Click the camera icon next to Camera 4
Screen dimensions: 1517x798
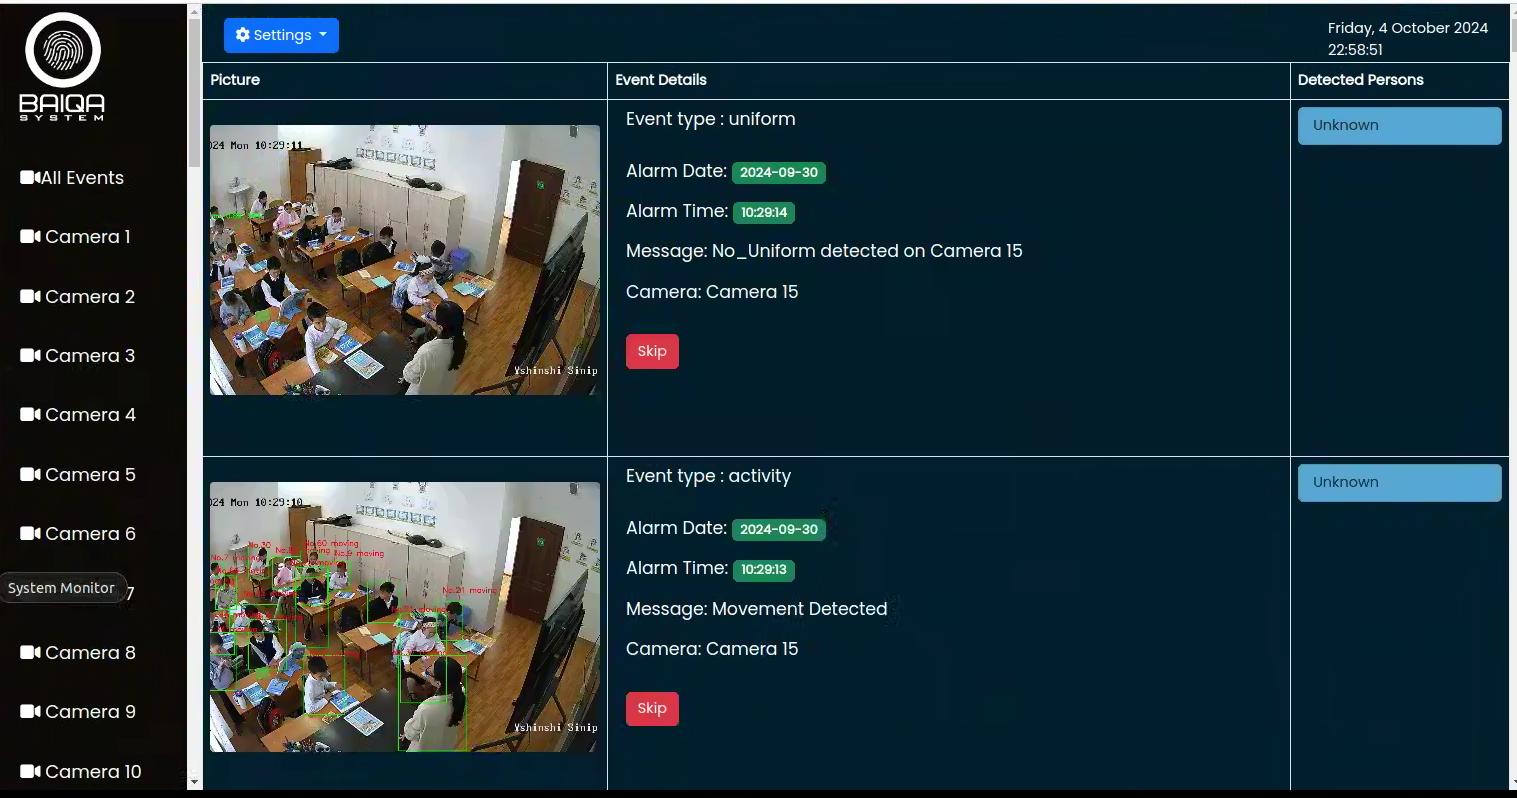coord(28,414)
